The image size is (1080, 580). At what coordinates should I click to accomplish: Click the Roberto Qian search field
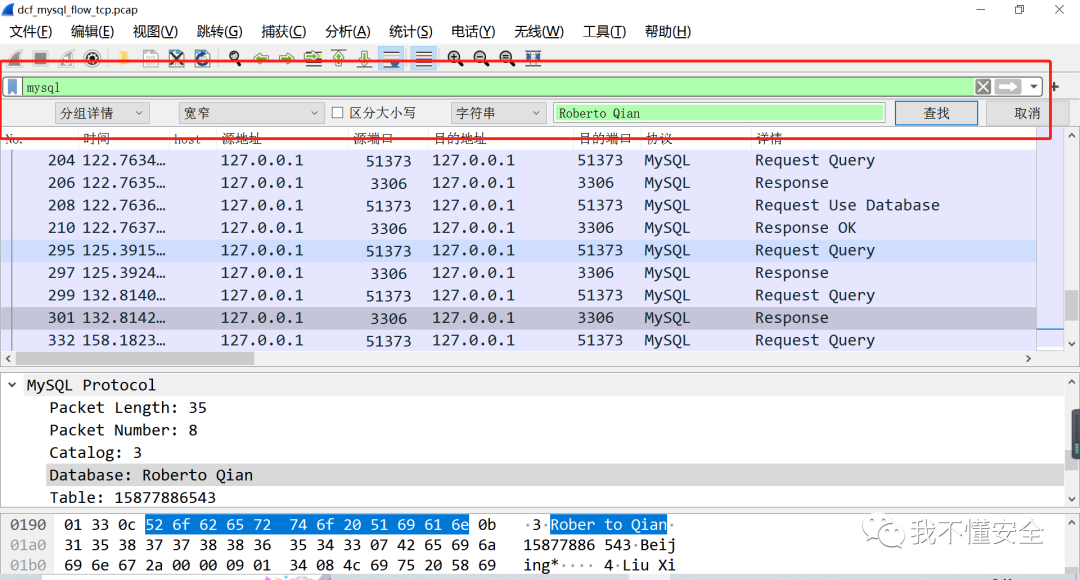coord(719,113)
